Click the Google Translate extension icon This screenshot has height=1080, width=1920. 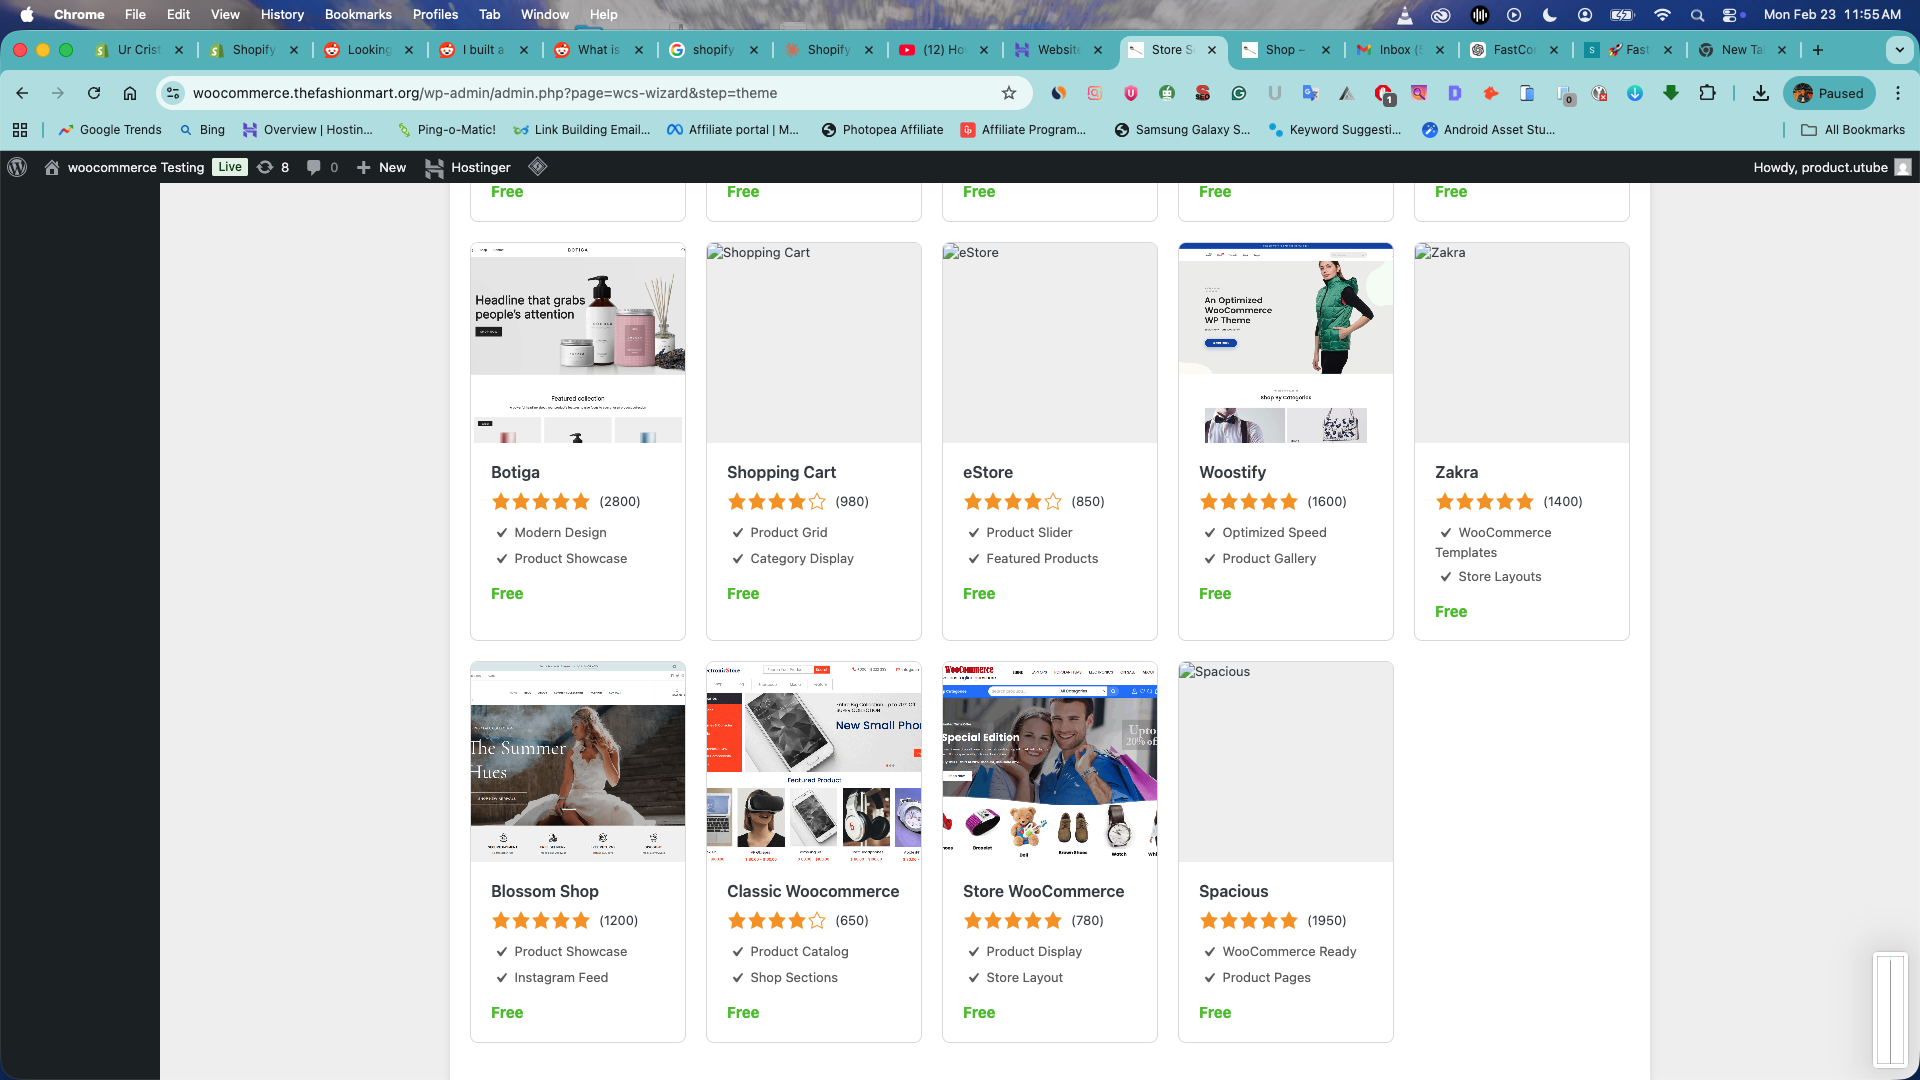[1311, 93]
